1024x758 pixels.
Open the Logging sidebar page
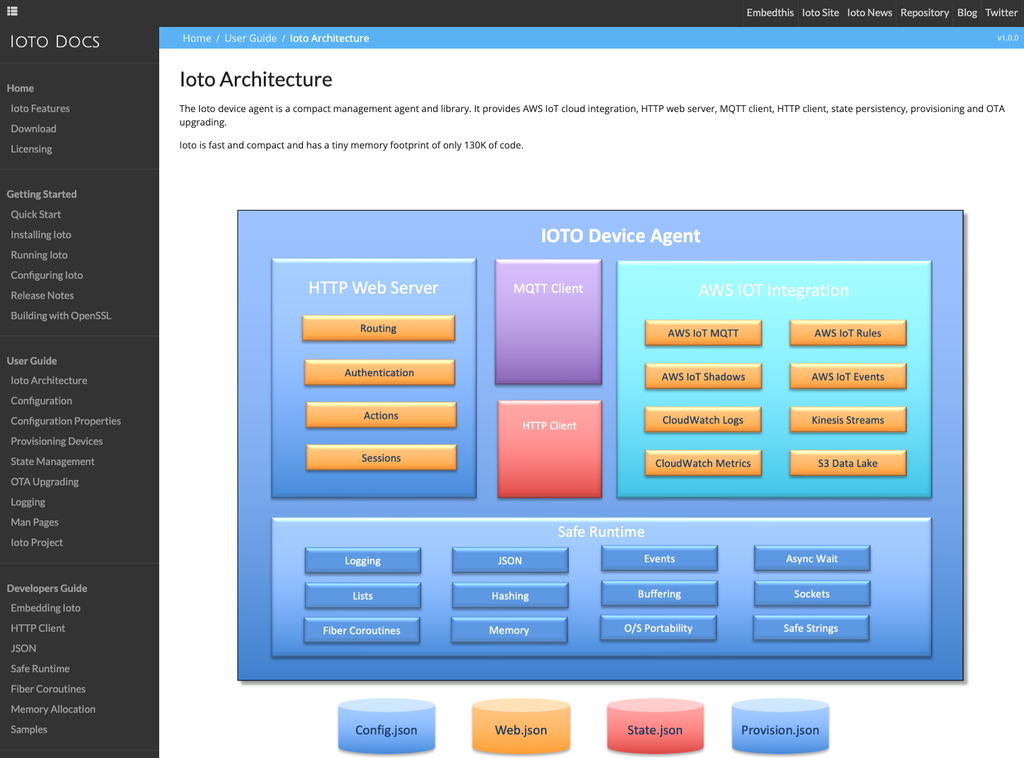(27, 501)
